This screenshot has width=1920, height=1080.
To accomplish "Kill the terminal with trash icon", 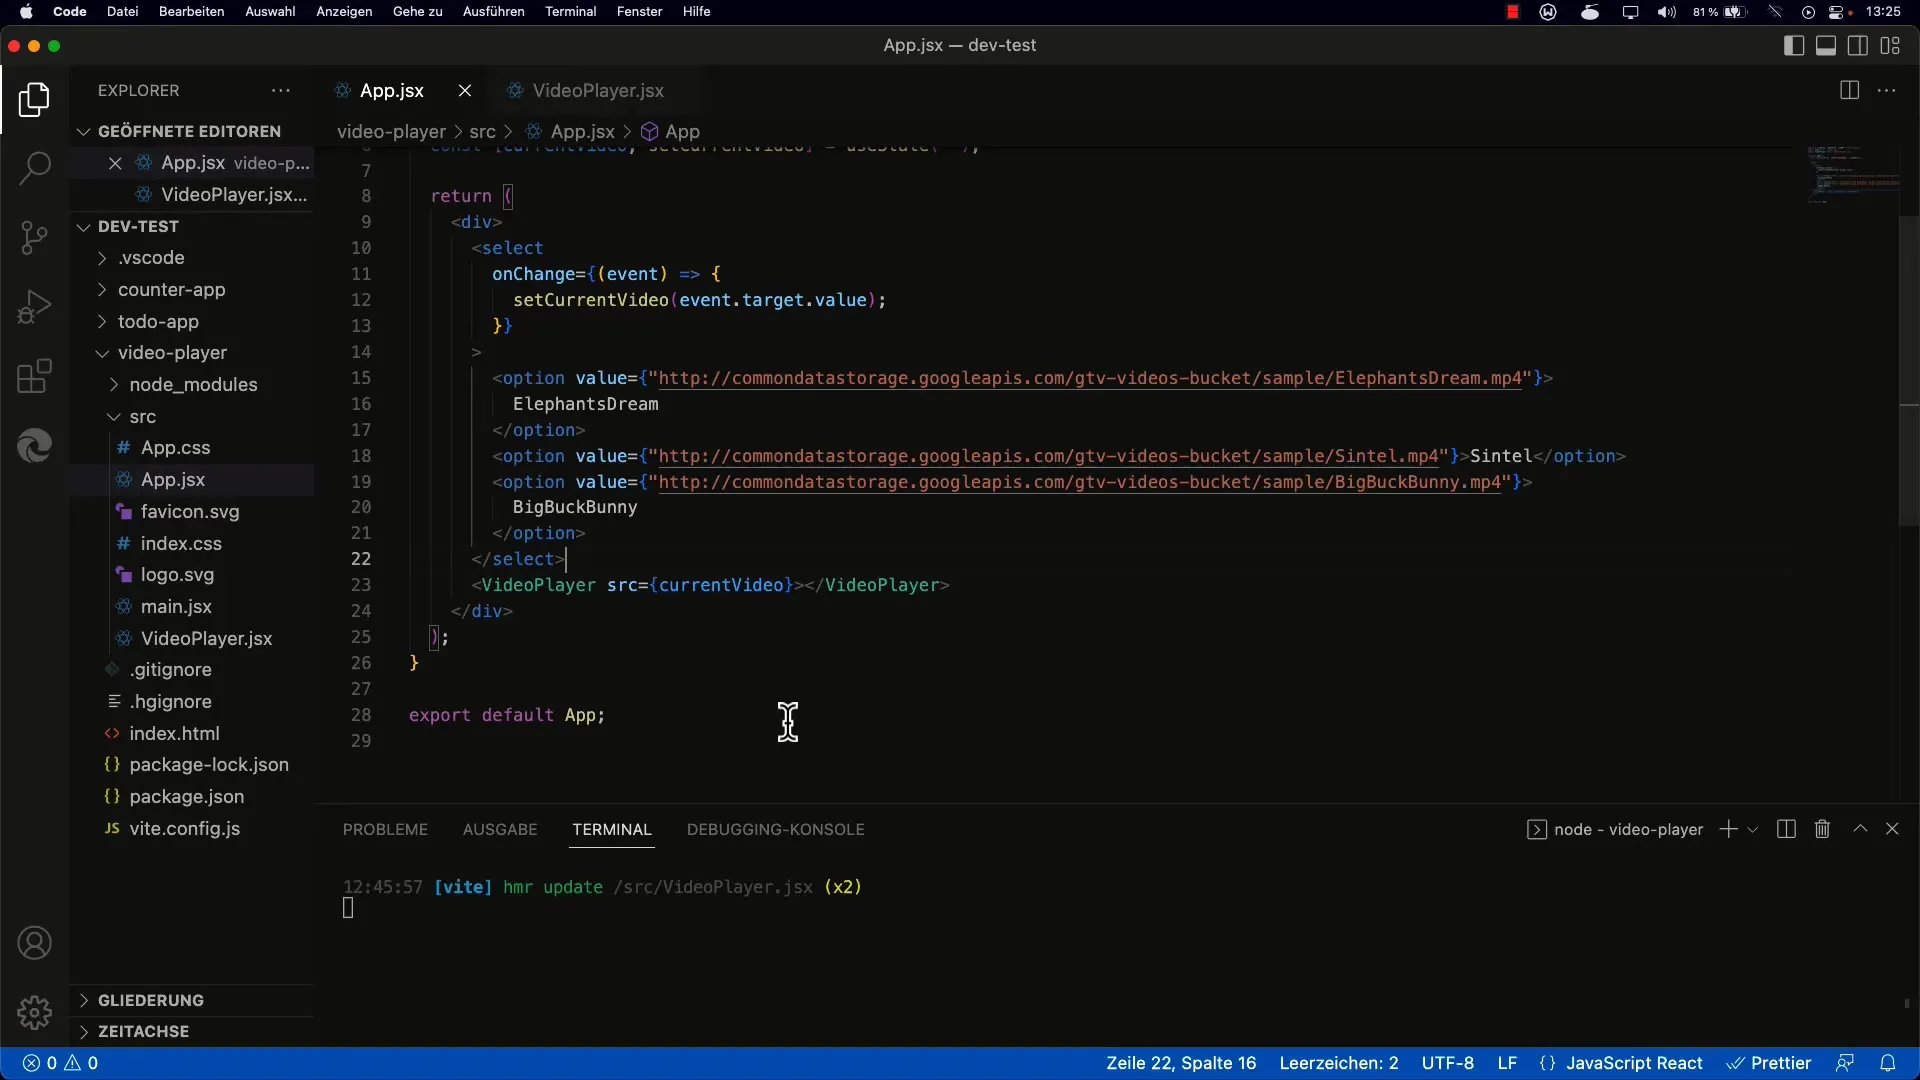I will [x=1822, y=829].
